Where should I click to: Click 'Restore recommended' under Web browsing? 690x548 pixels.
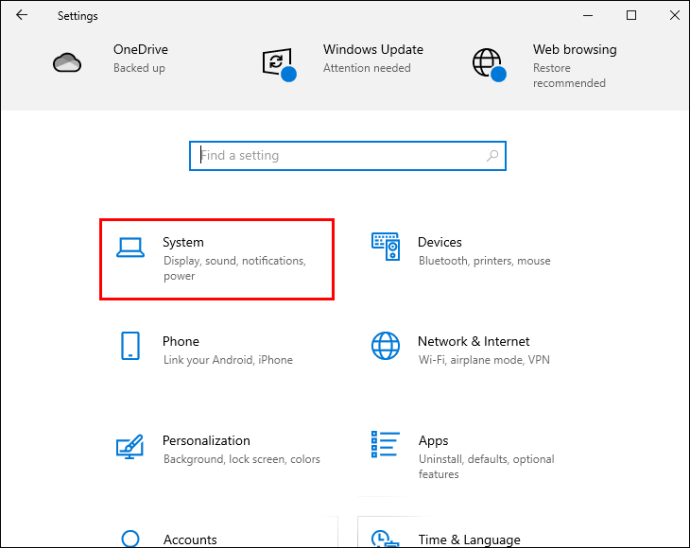[x=569, y=76]
